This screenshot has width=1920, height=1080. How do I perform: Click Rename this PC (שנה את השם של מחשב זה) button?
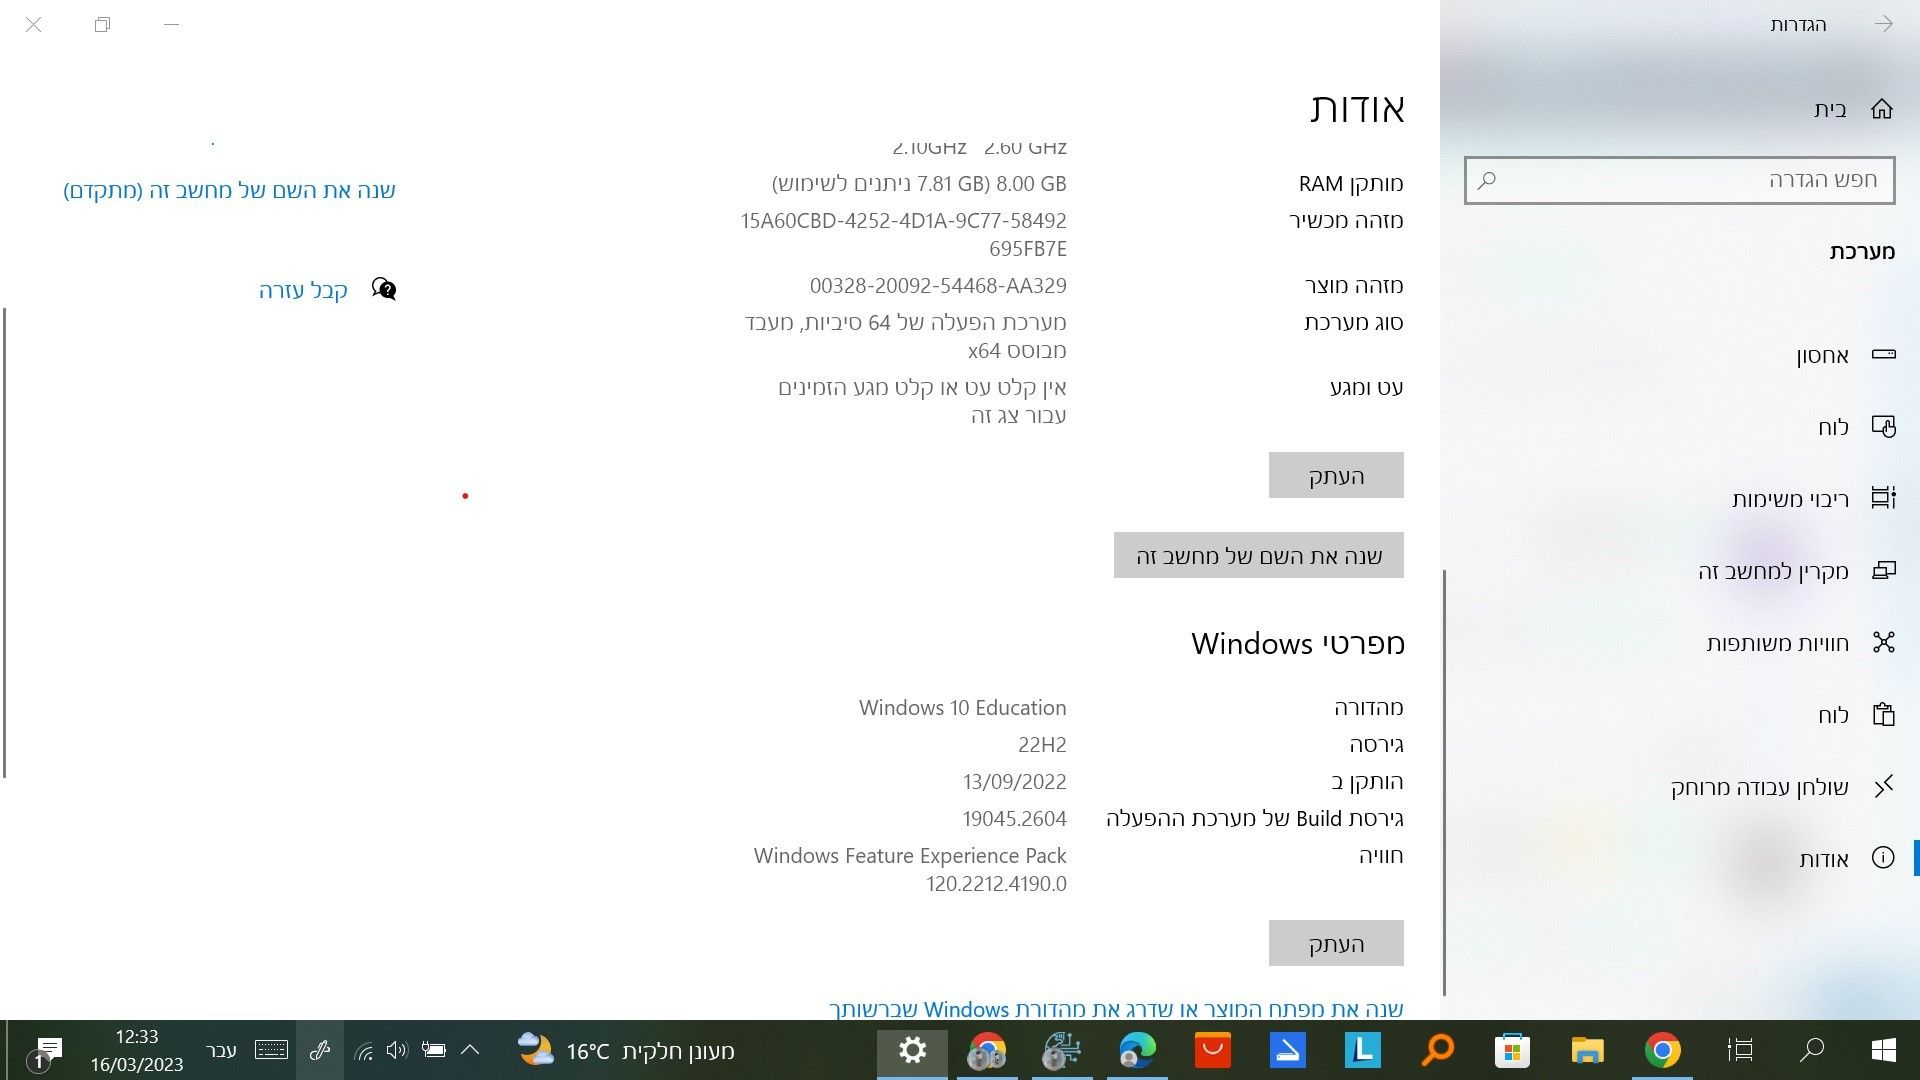click(1259, 555)
